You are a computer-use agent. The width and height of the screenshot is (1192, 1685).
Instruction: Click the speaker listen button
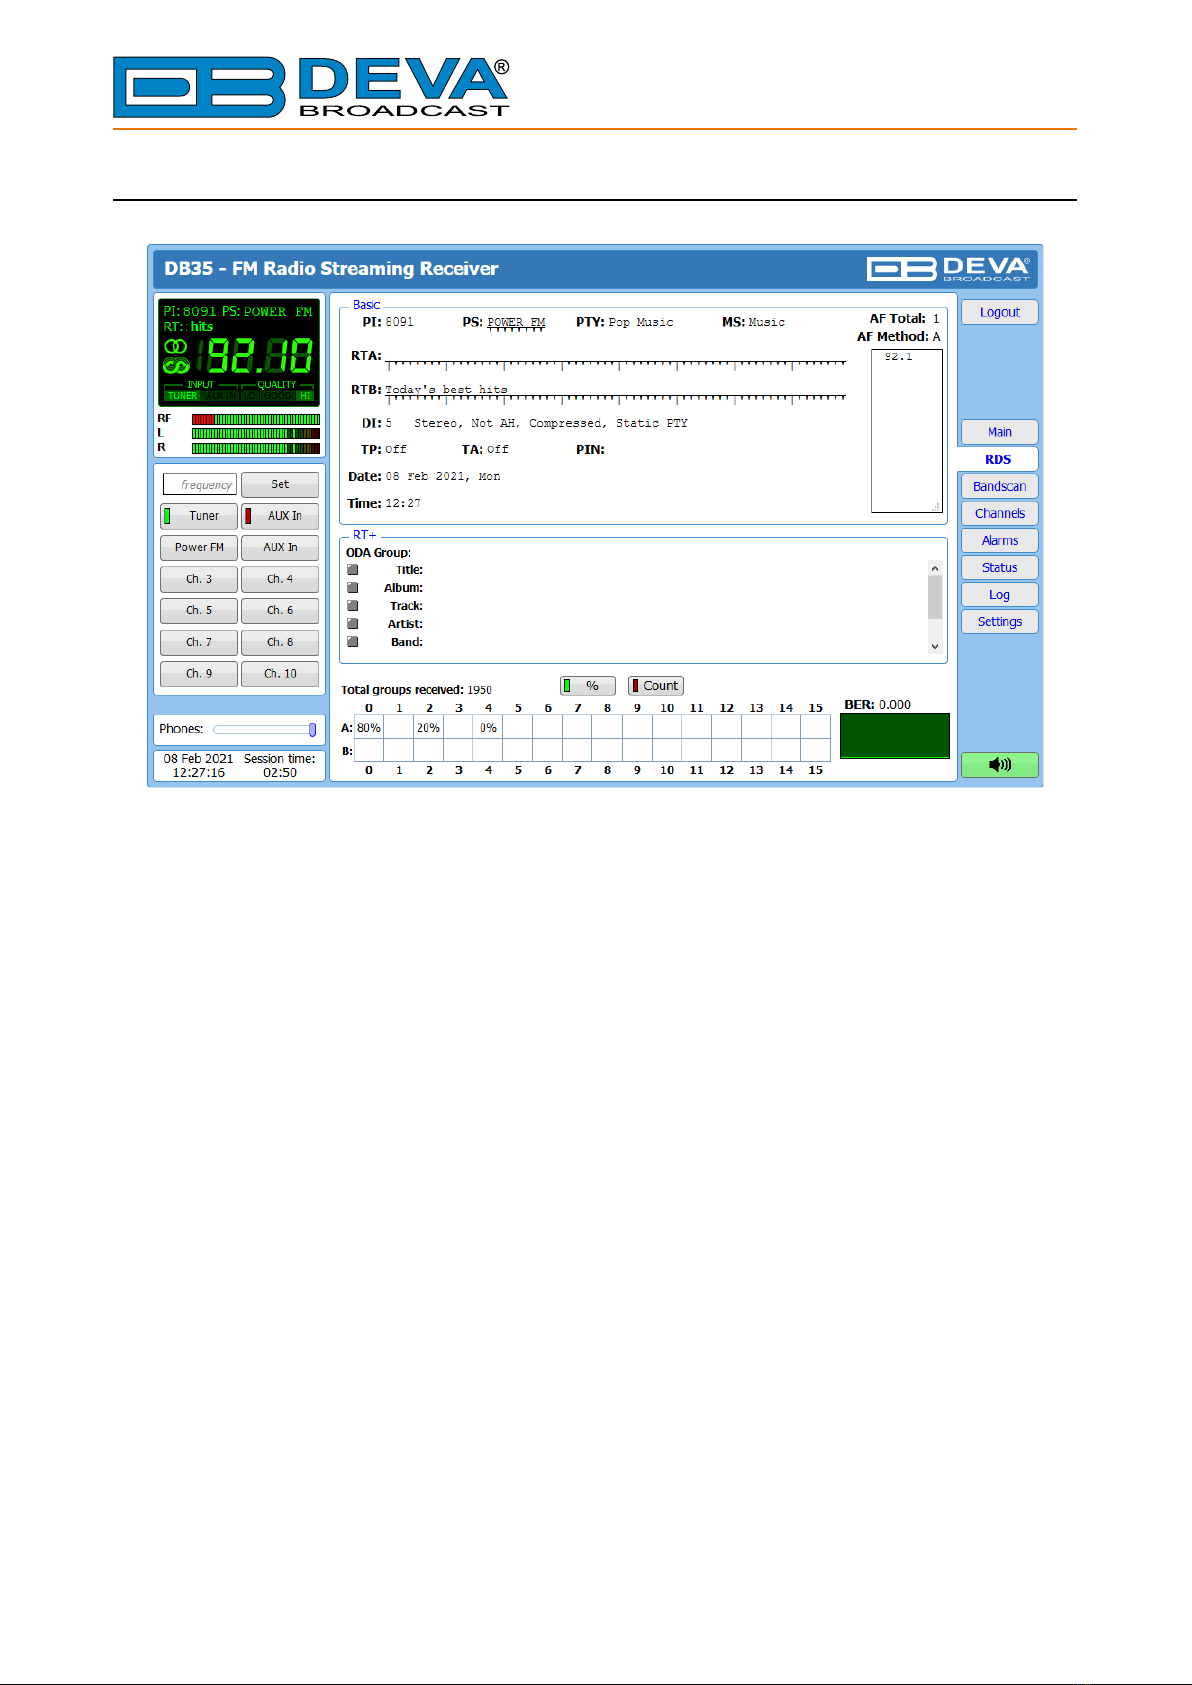click(999, 765)
